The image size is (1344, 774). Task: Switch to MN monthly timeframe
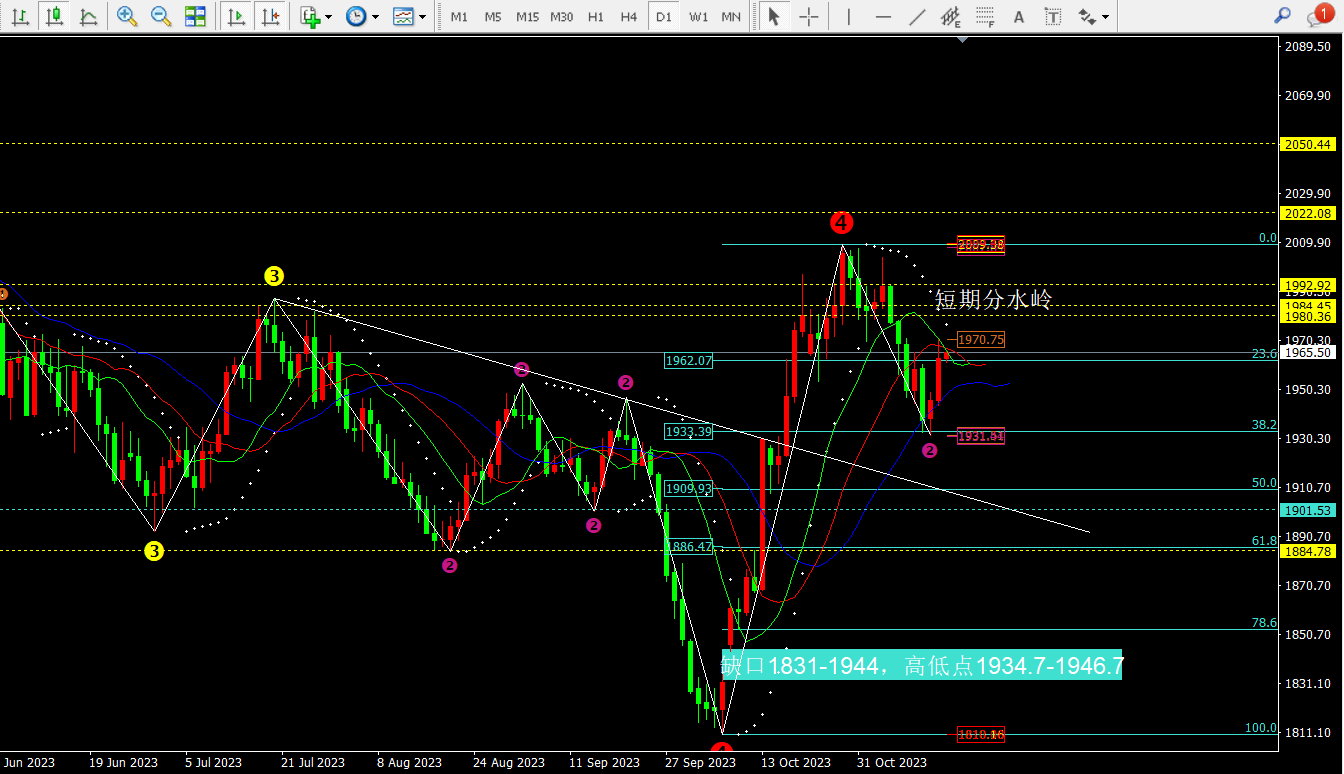[x=732, y=17]
